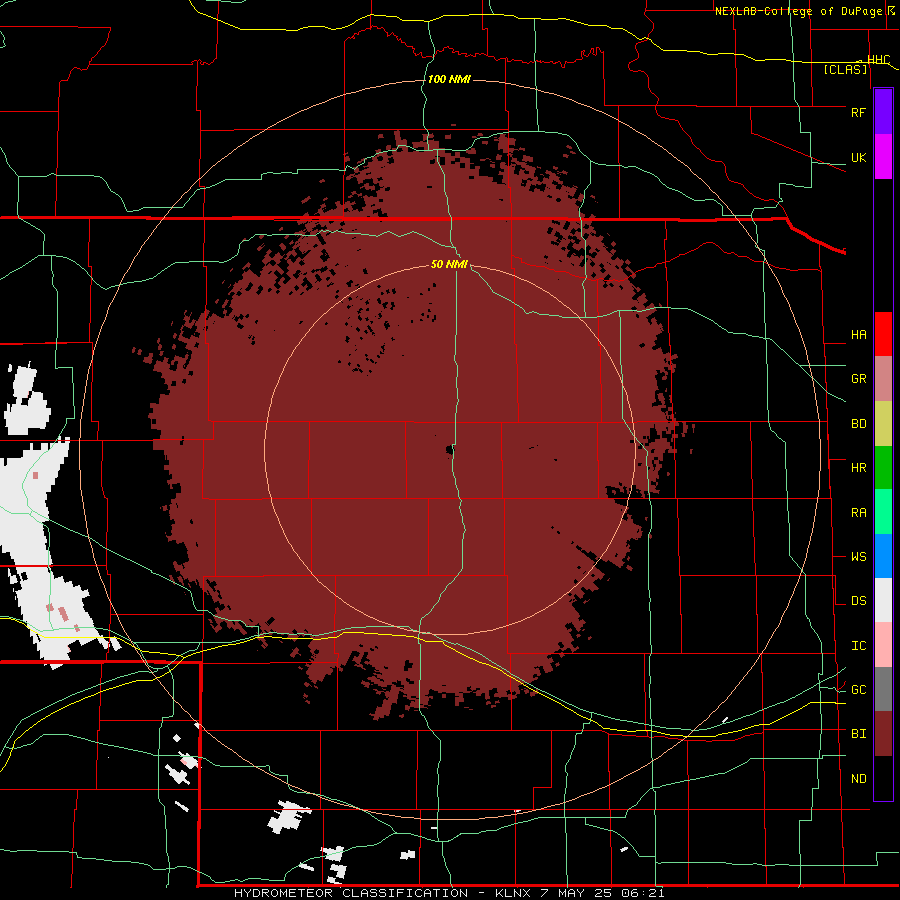Click the WS blue legend color swatch

pyautogui.click(x=883, y=556)
